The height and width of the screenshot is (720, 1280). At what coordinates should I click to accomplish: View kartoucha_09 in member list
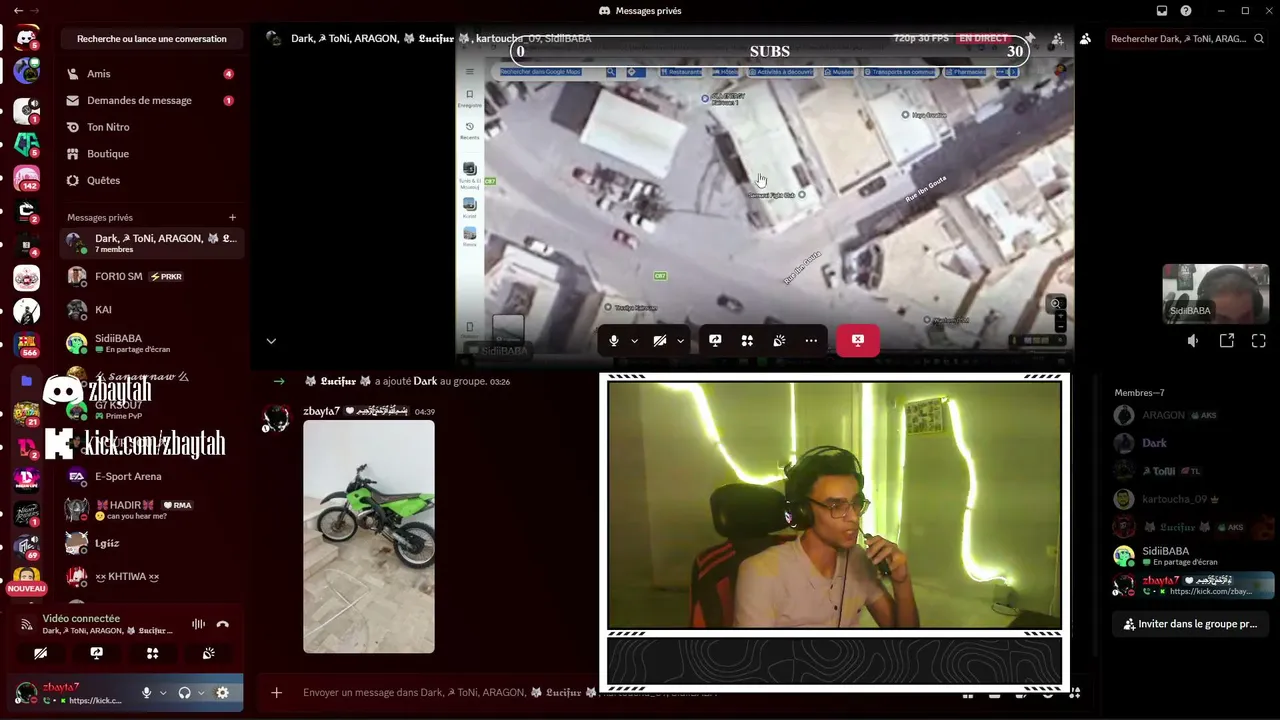1192,499
